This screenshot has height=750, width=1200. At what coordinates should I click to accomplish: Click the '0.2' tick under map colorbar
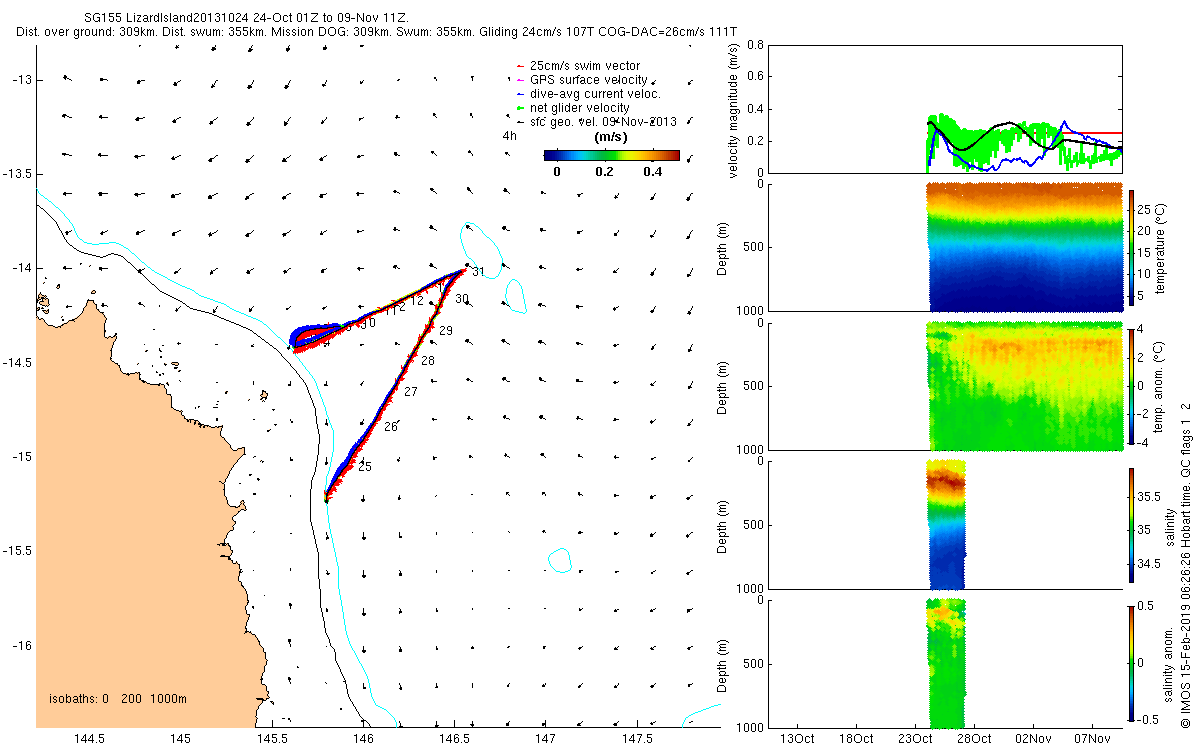[605, 172]
